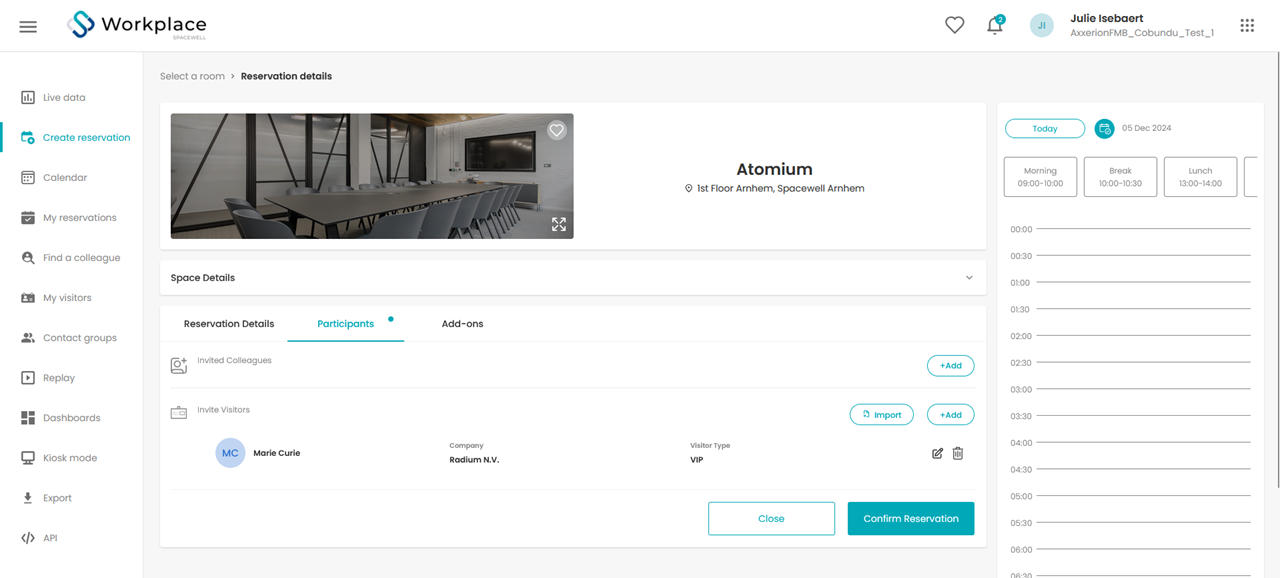Expand the Space Details section

tap(573, 278)
